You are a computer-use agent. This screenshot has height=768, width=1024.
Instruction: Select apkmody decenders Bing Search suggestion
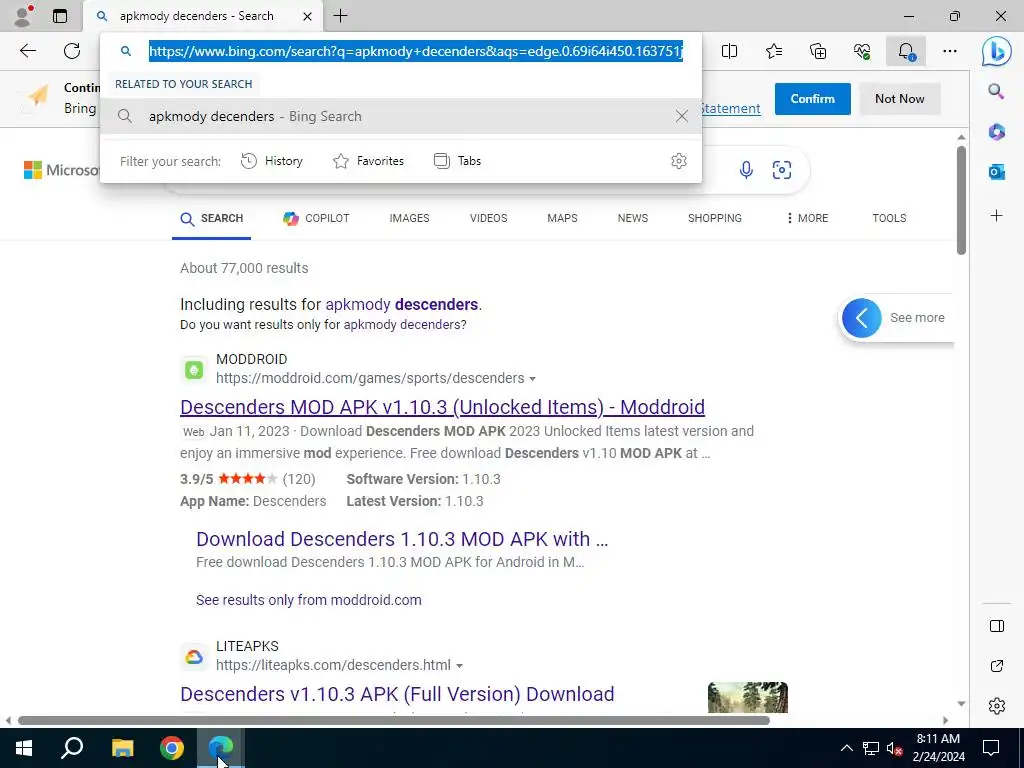click(x=401, y=116)
